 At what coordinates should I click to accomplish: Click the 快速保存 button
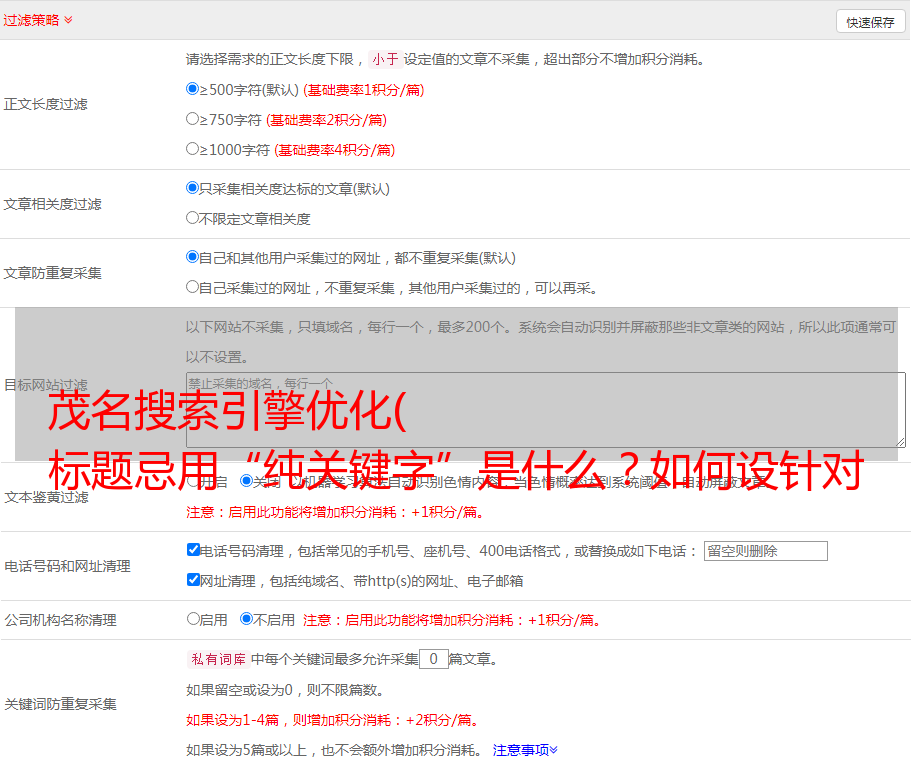coord(870,22)
